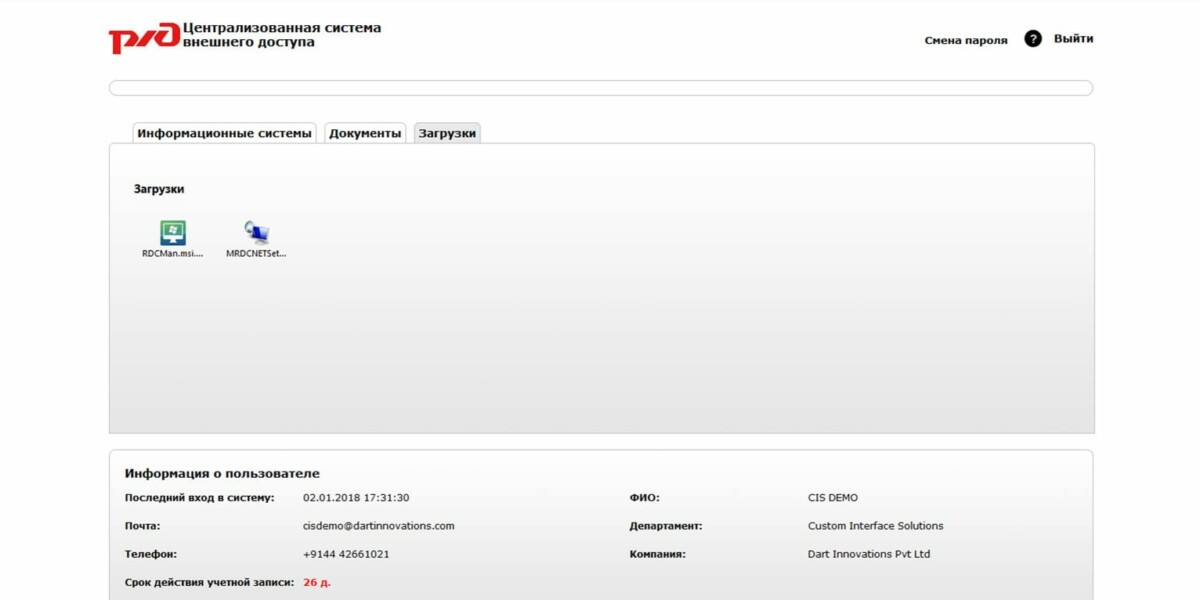Click the phone number +9144 42661021
Viewport: 1200px width, 600px height.
[346, 553]
